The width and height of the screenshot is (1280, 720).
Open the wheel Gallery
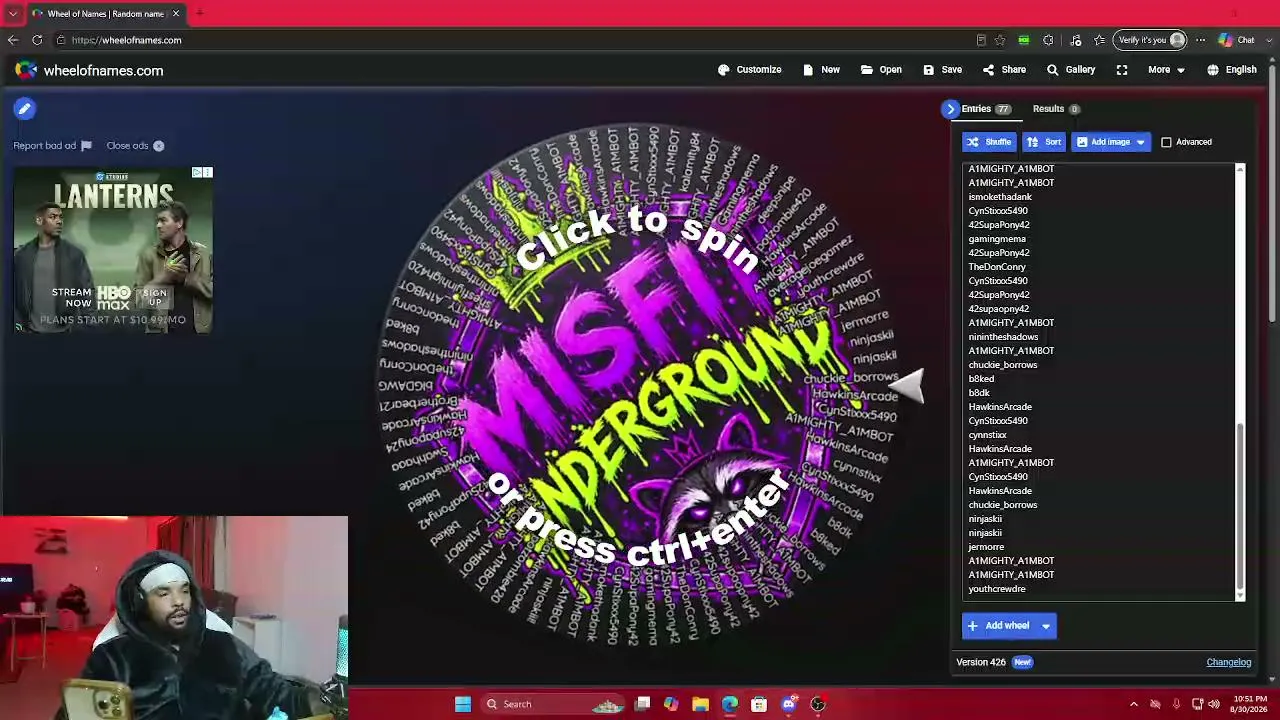tap(1070, 70)
